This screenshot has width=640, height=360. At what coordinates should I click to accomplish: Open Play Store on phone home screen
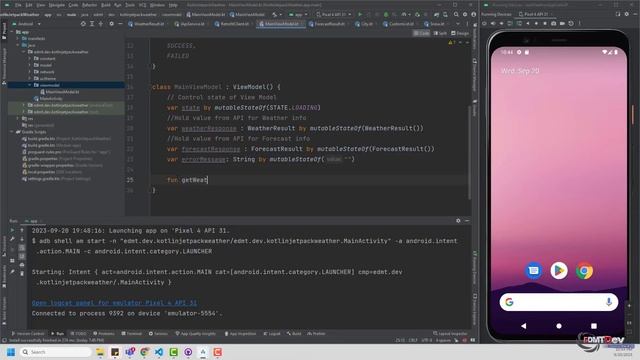559,271
